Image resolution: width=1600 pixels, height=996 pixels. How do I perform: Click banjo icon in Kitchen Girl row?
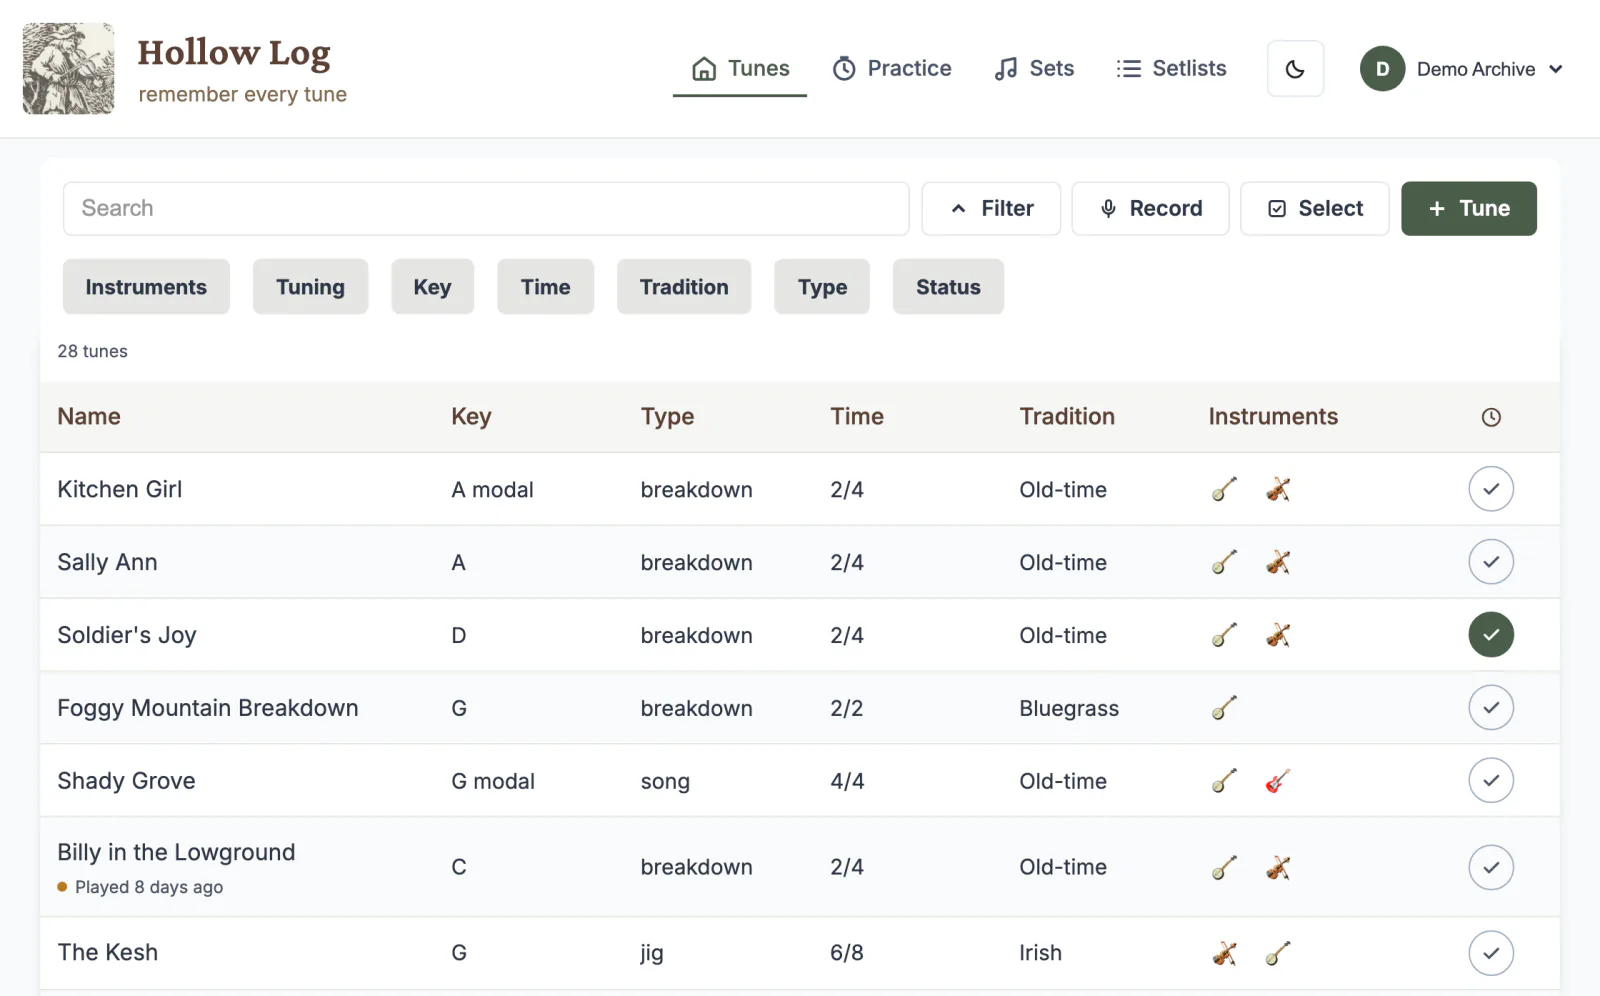click(1224, 489)
